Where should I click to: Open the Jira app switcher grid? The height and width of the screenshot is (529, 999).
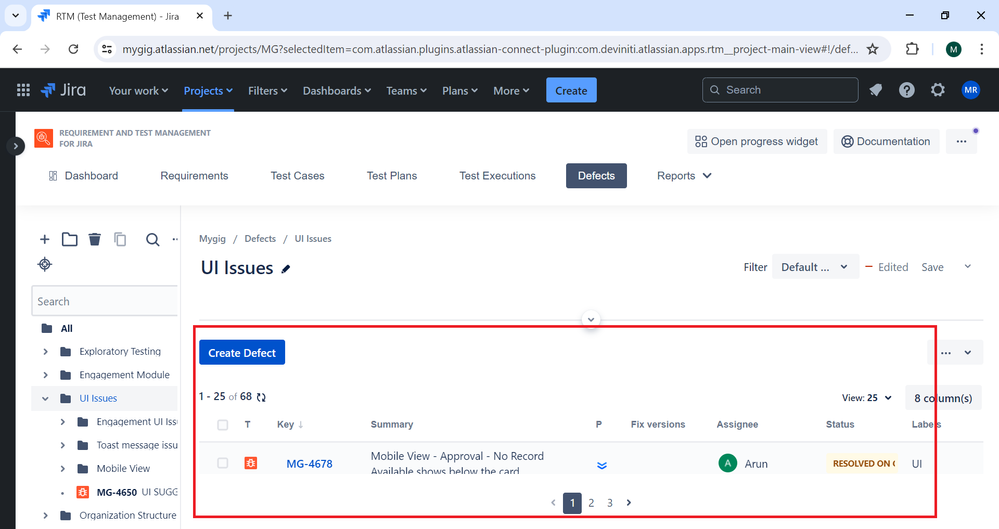coord(24,91)
